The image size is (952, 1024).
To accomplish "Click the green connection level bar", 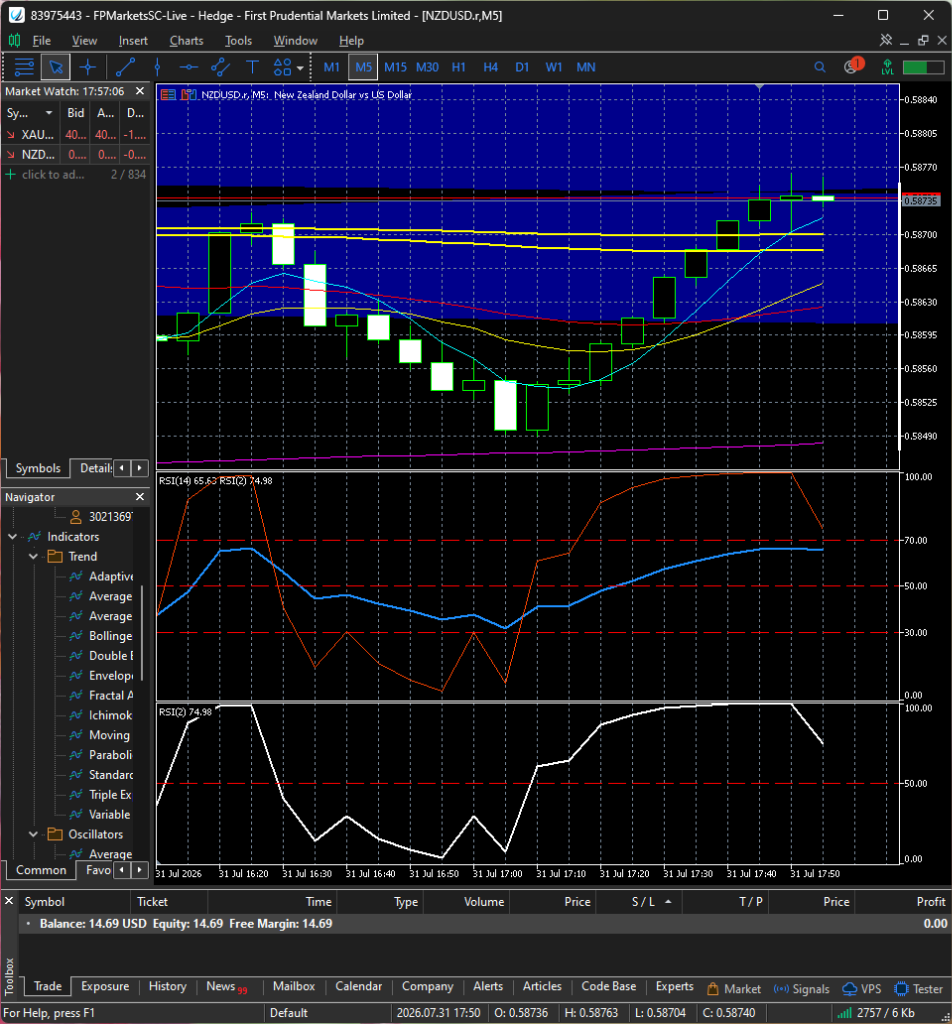I will 923,67.
